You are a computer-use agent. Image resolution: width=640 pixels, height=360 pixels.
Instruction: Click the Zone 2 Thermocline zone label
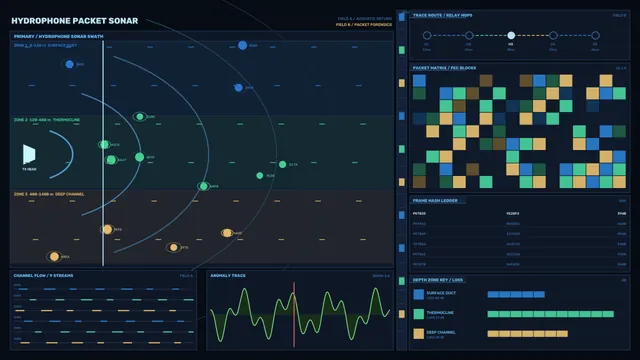tap(47, 120)
